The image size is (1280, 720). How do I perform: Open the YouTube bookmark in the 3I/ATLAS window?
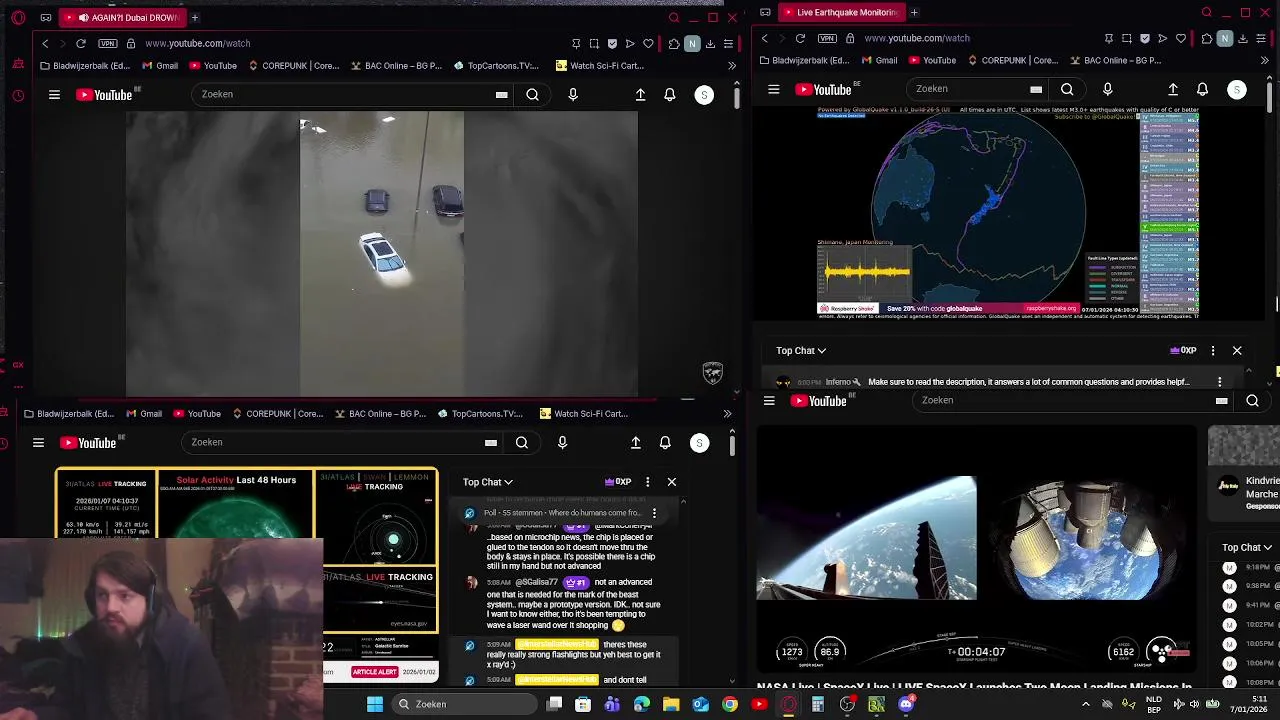(197, 414)
